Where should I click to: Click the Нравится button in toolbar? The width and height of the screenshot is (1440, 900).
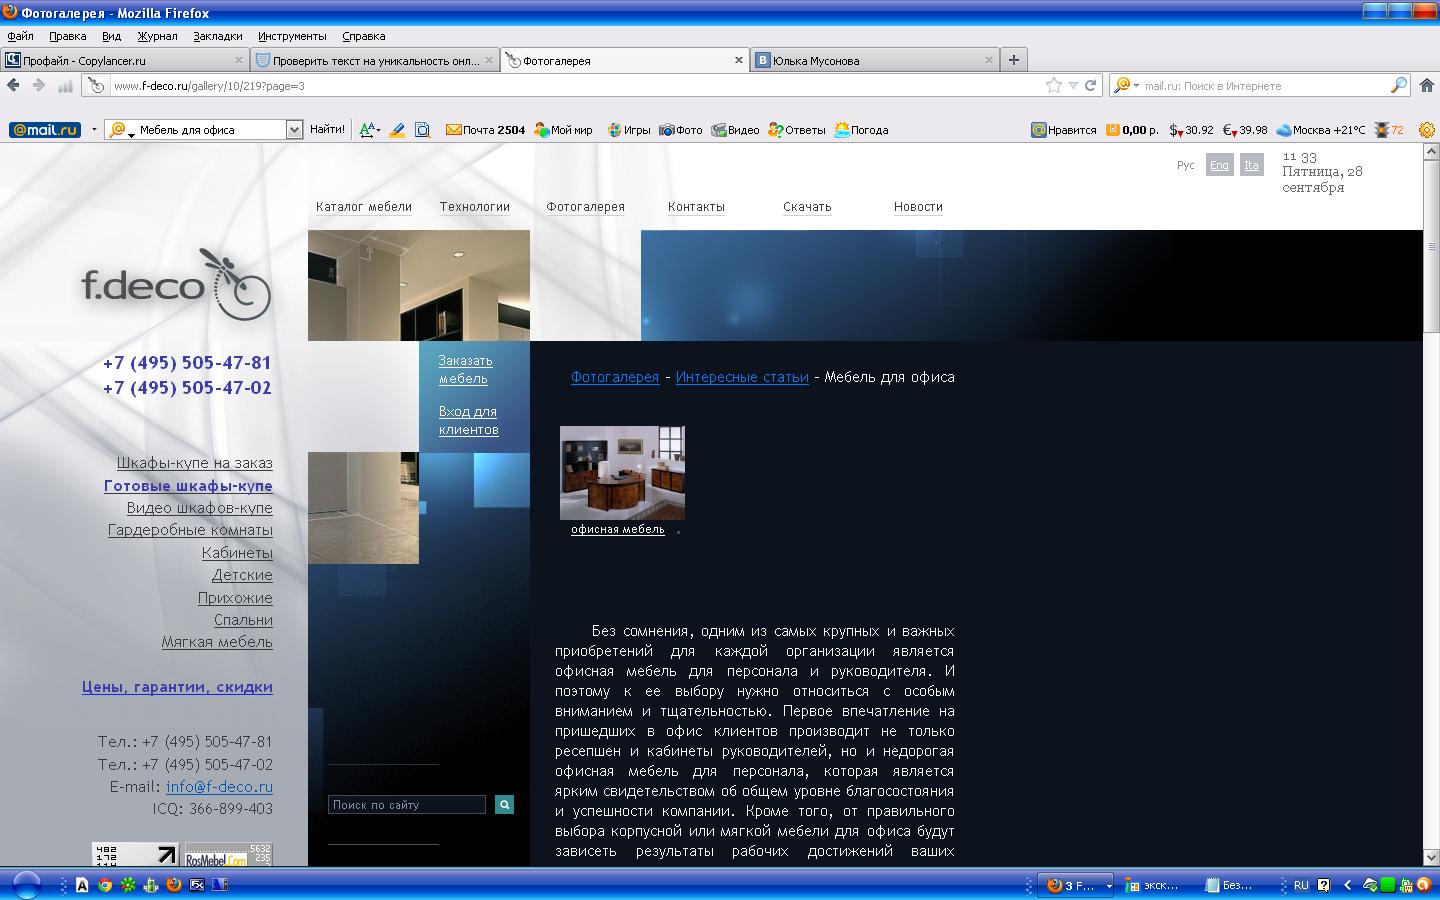click(x=1064, y=130)
